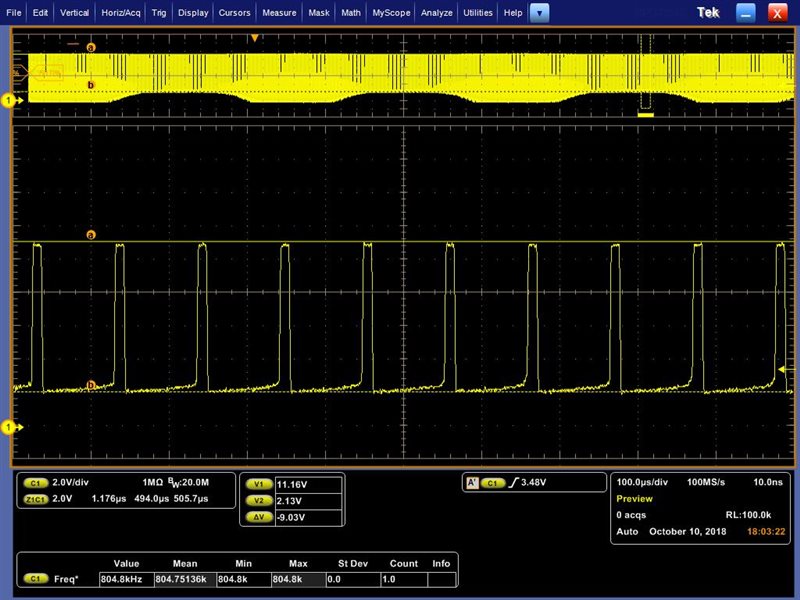Select the 11.16V cursor value field
This screenshot has width=800, height=600.
pyautogui.click(x=308, y=485)
